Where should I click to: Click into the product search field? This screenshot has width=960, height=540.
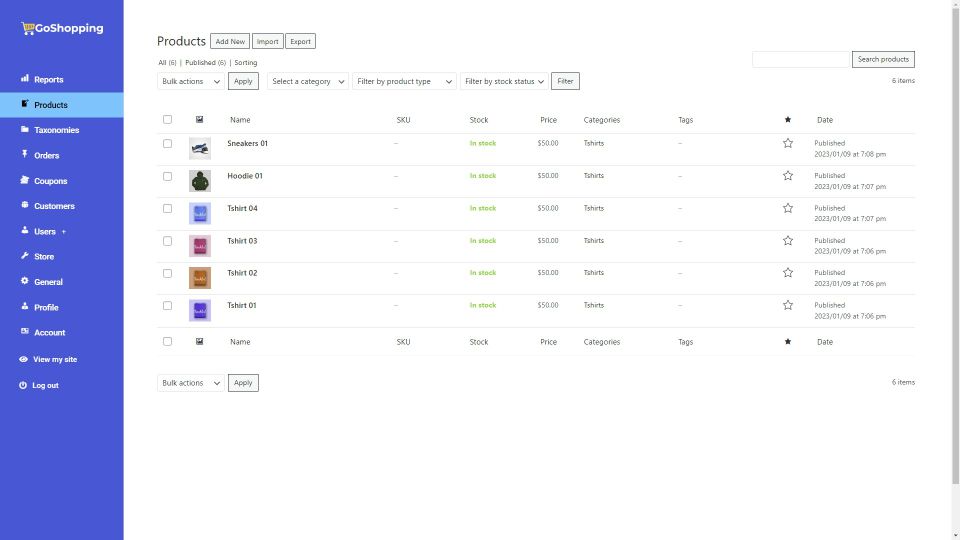800,59
